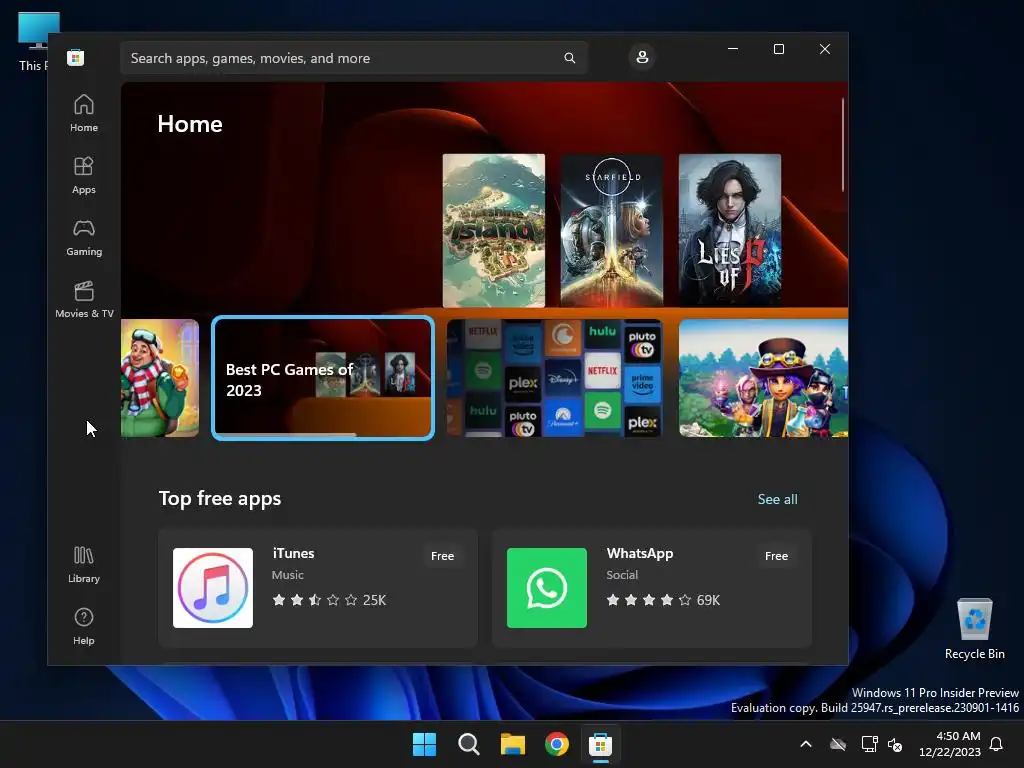This screenshot has width=1024, height=768.
Task: Click the iTunes app title text
Action: 293,553
